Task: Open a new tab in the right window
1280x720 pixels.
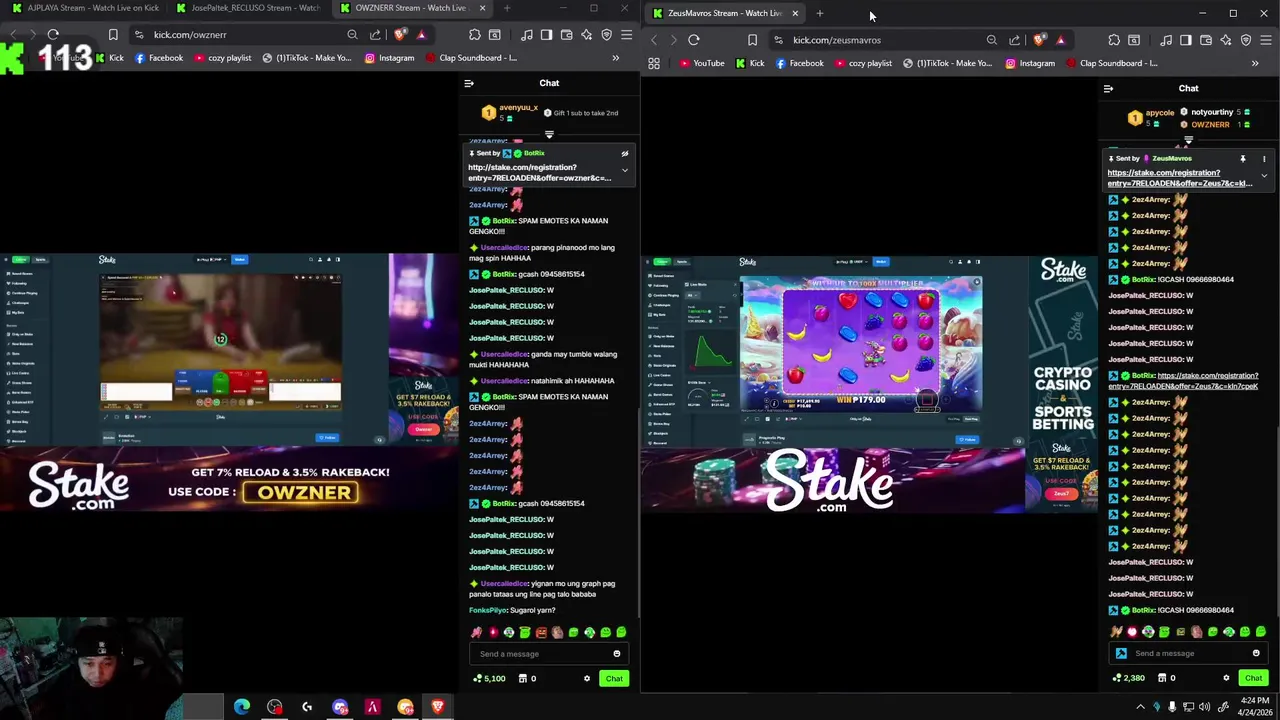Action: tap(820, 13)
